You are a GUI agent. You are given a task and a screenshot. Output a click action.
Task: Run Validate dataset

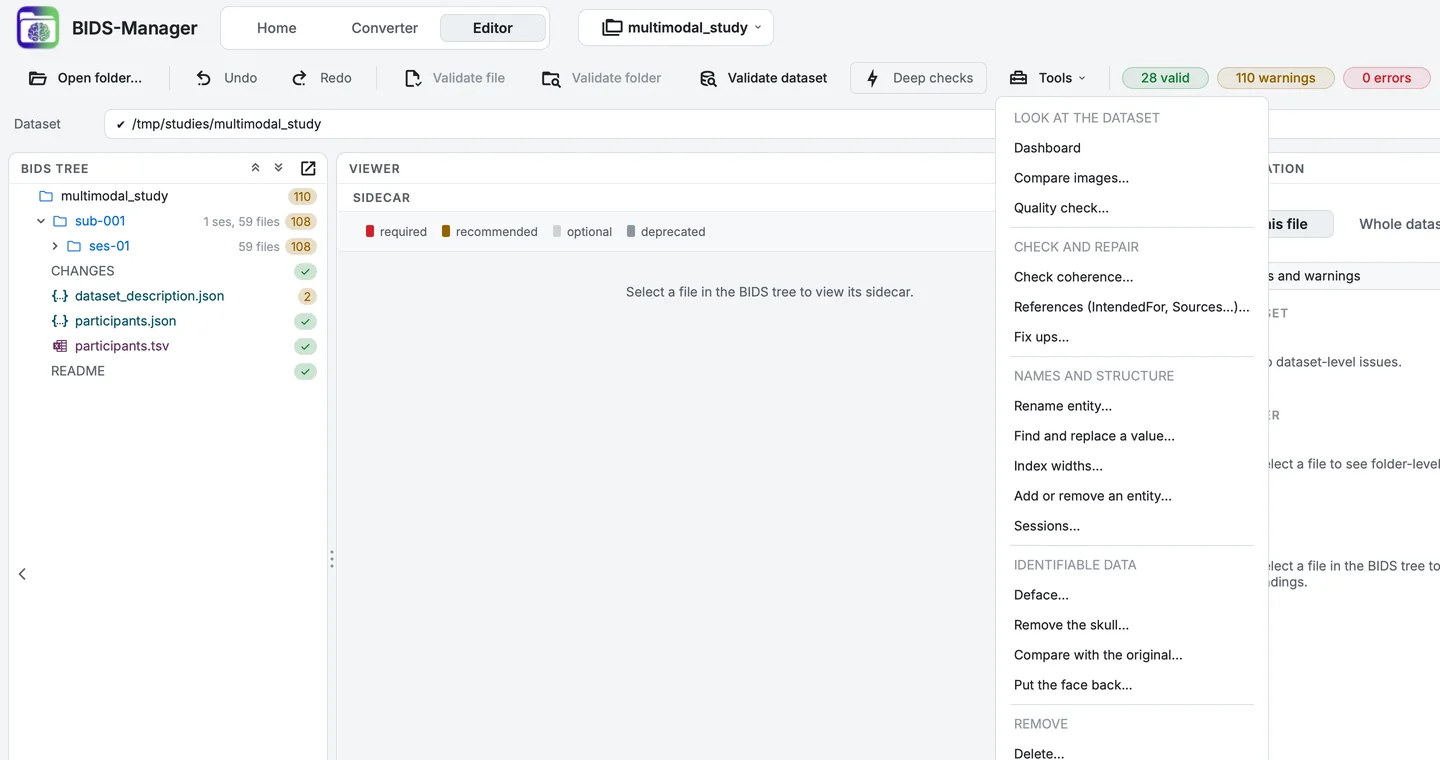point(763,78)
